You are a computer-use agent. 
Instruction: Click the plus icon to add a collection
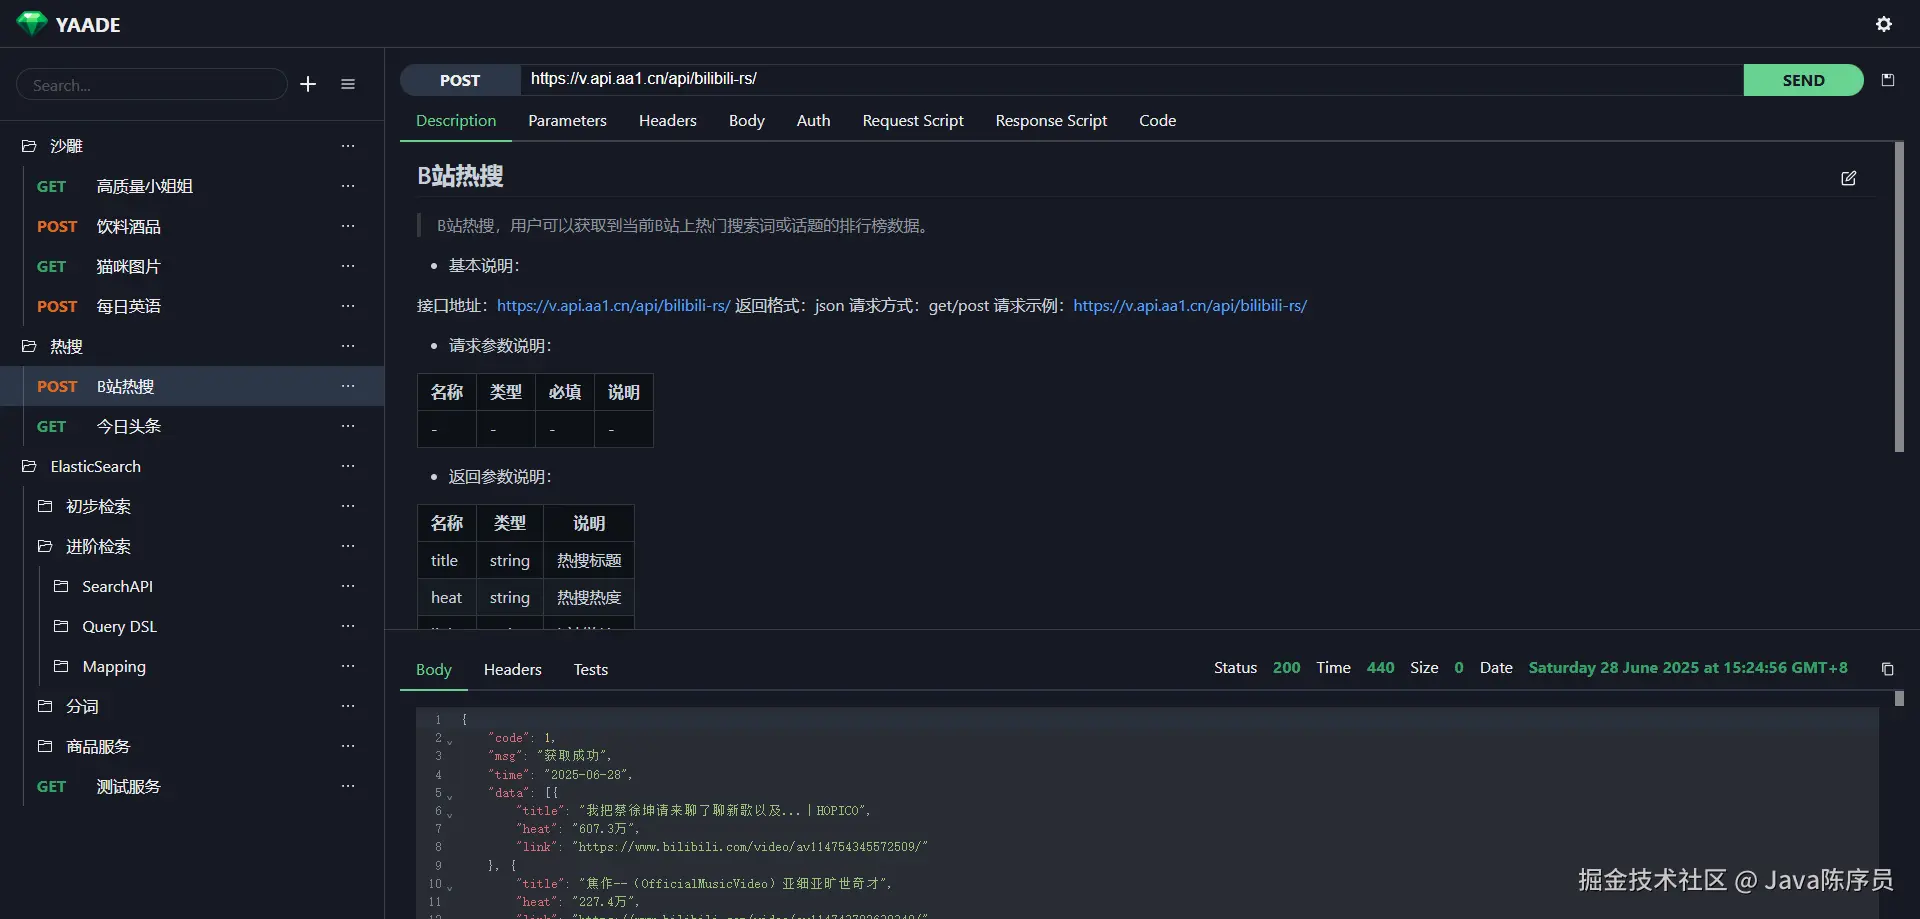click(x=308, y=84)
